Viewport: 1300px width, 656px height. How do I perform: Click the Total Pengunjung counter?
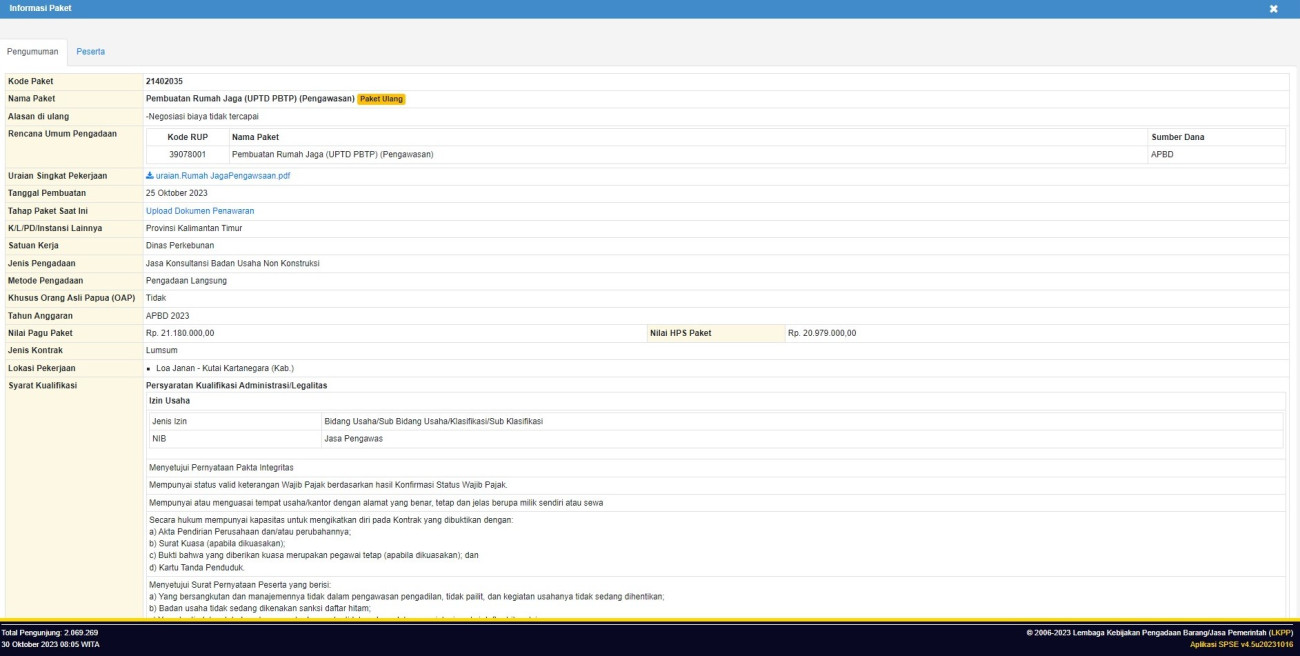coord(50,633)
